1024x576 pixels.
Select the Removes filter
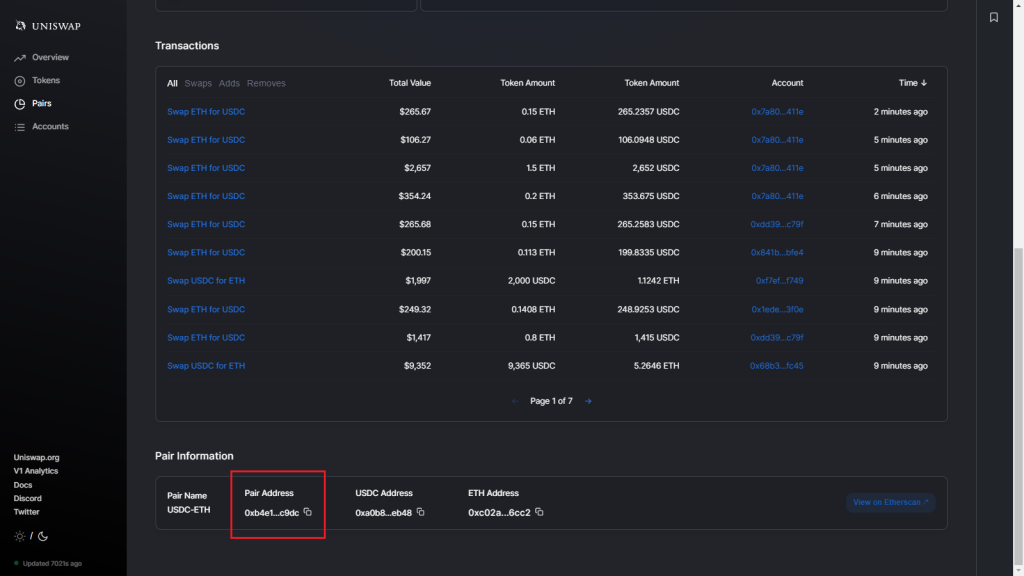[x=265, y=83]
